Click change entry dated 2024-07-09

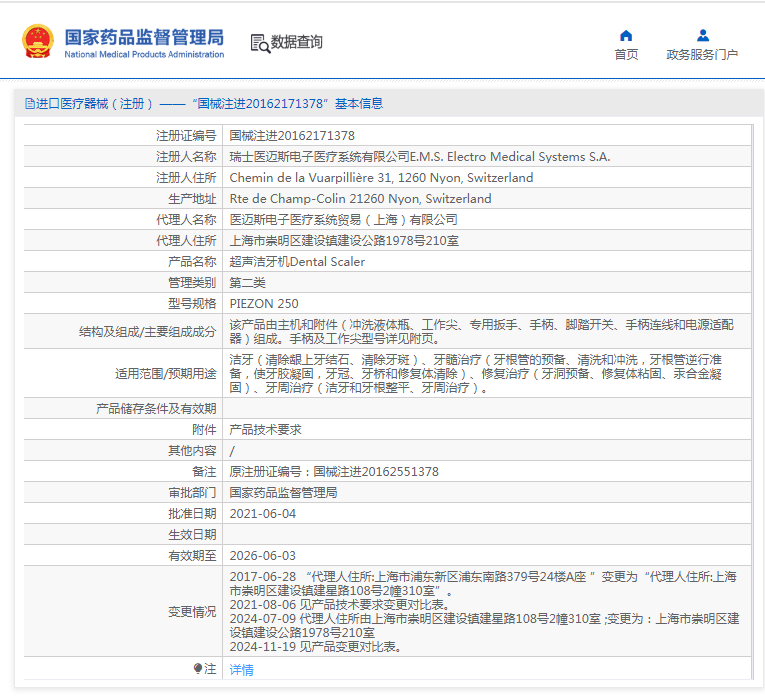(484, 626)
